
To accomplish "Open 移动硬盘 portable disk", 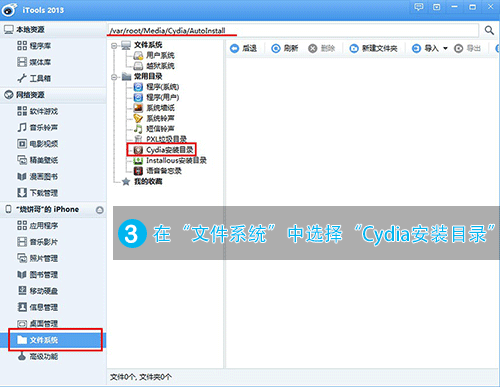I will [x=38, y=291].
